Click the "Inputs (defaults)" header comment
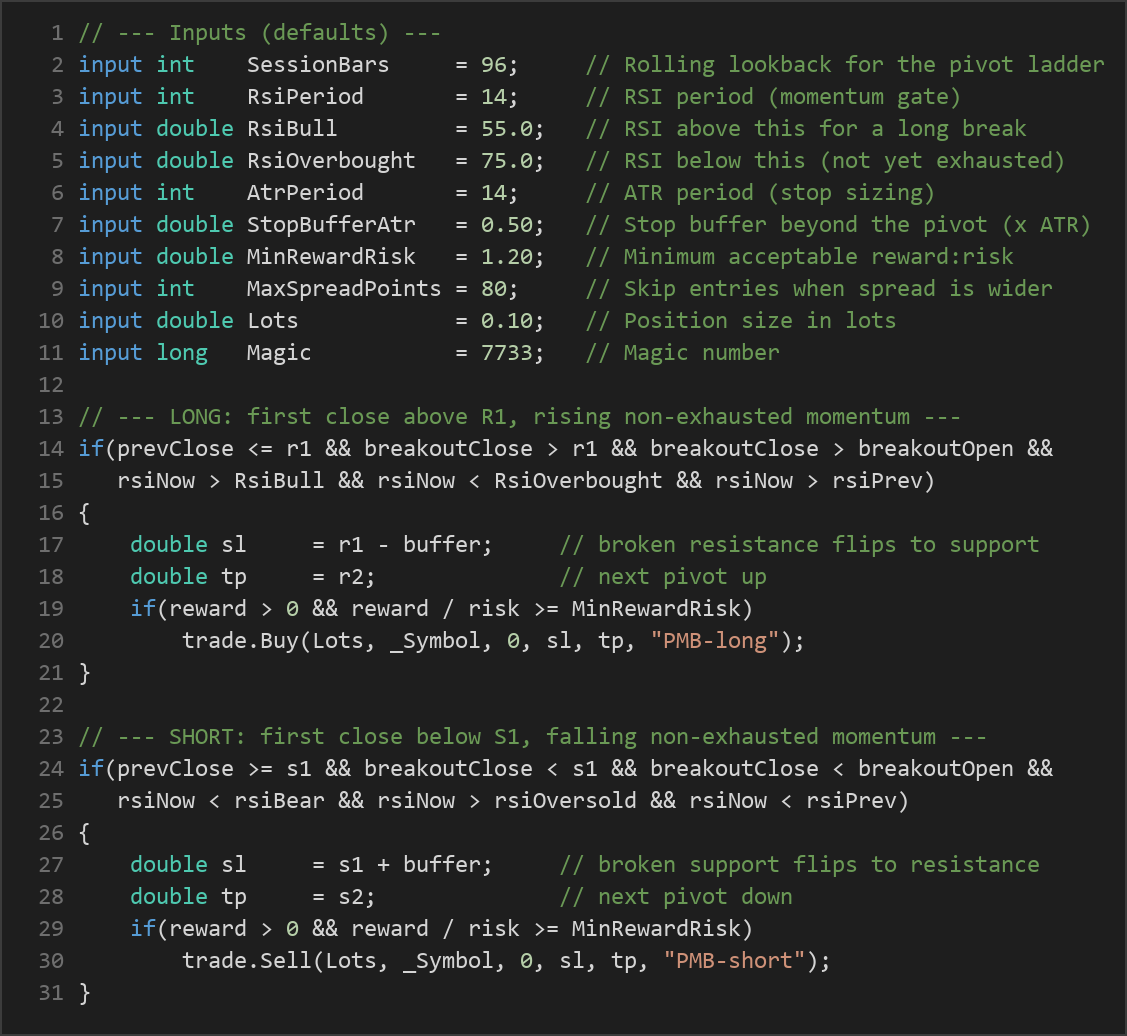1127x1036 pixels. coord(259,33)
